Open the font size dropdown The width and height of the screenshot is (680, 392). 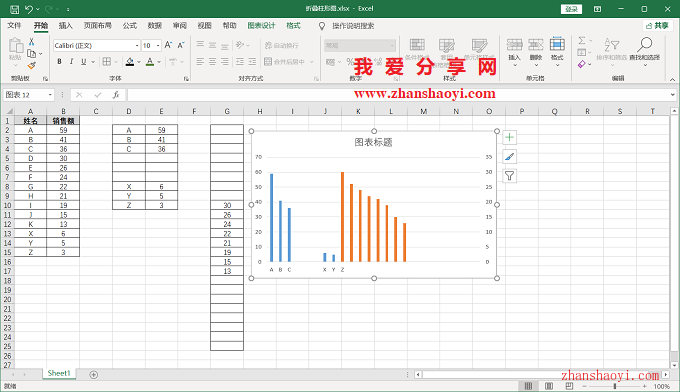(x=158, y=46)
